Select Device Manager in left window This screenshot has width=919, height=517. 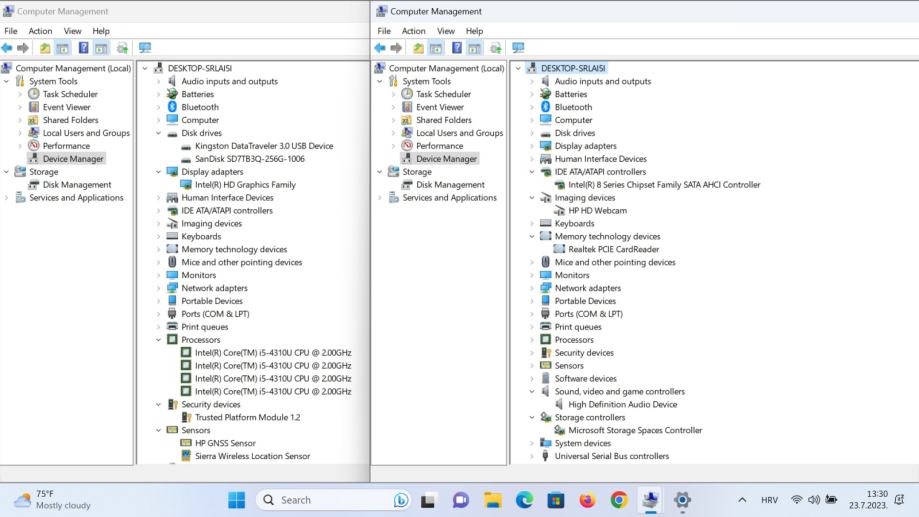73,159
